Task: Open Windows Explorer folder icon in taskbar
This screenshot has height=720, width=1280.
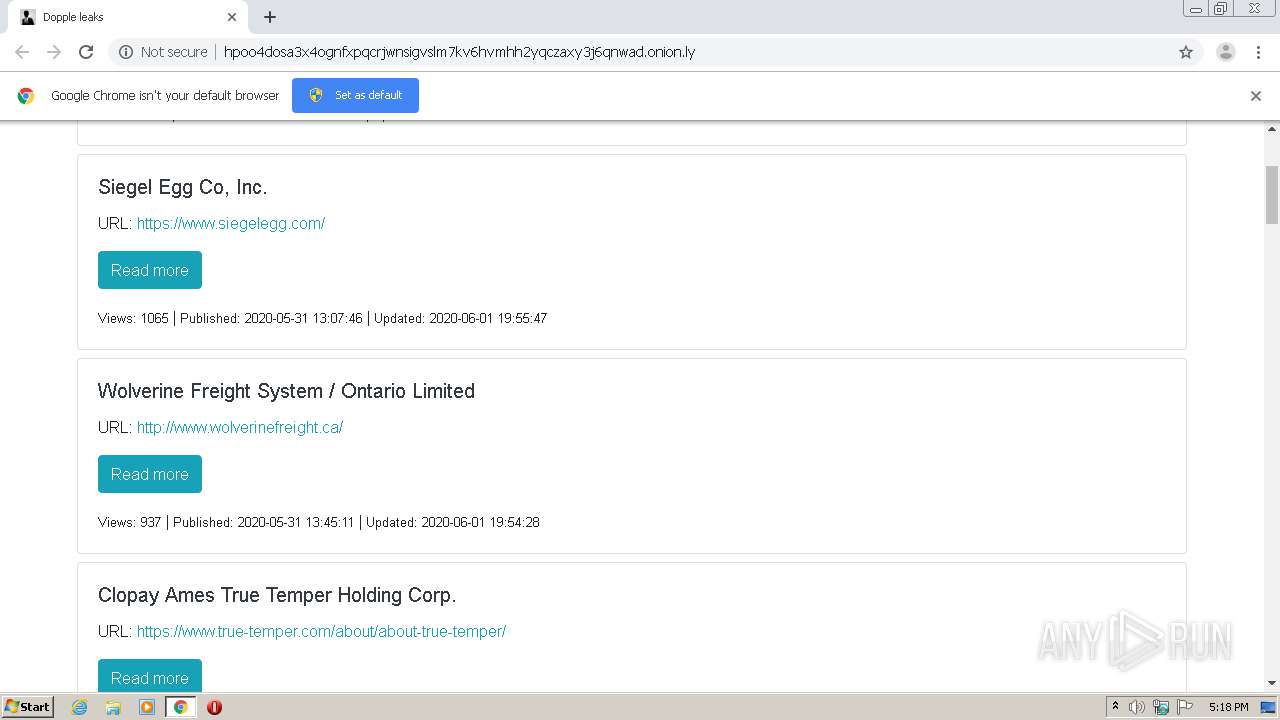Action: (x=113, y=707)
